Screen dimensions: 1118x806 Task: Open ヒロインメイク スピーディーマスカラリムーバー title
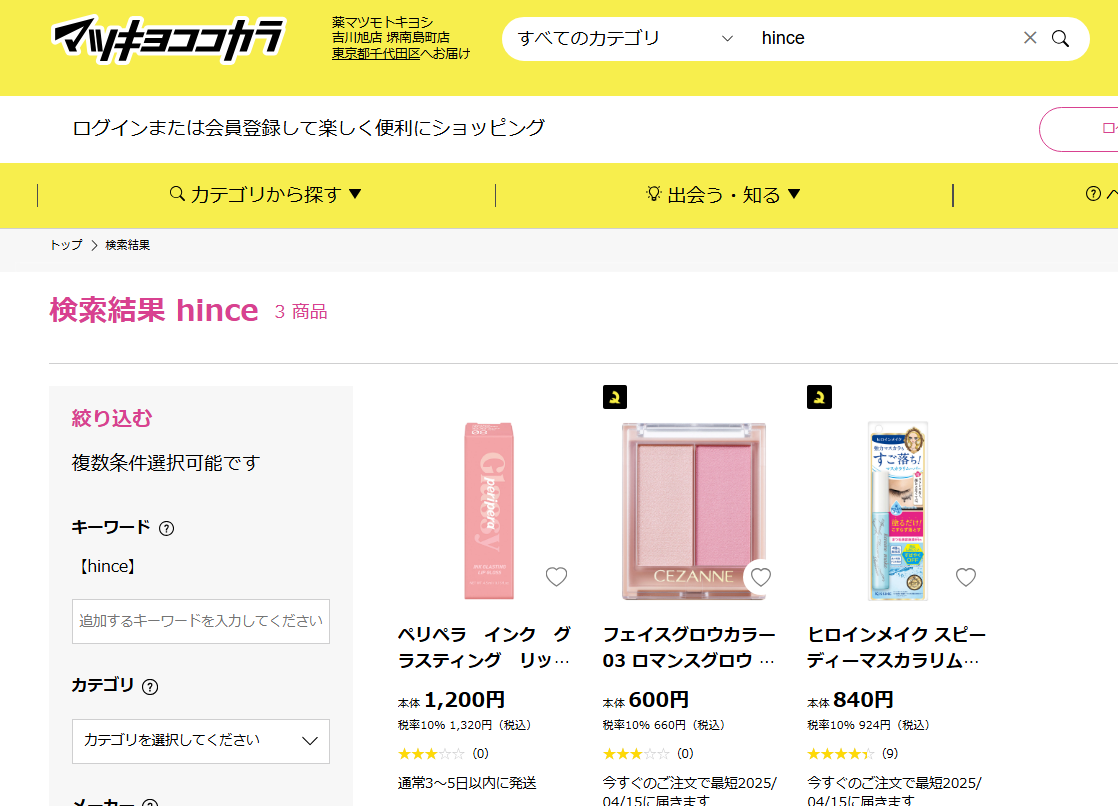tap(896, 648)
